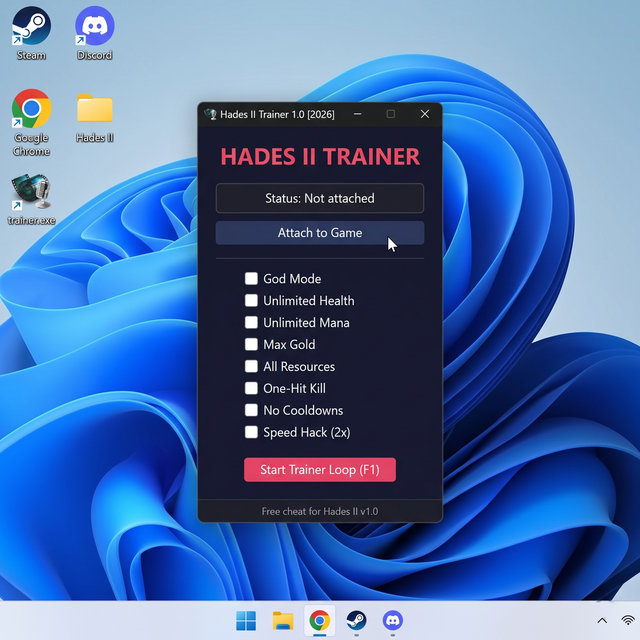Click the trainer window title bar icon
Image resolution: width=640 pixels, height=640 pixels.
211,114
